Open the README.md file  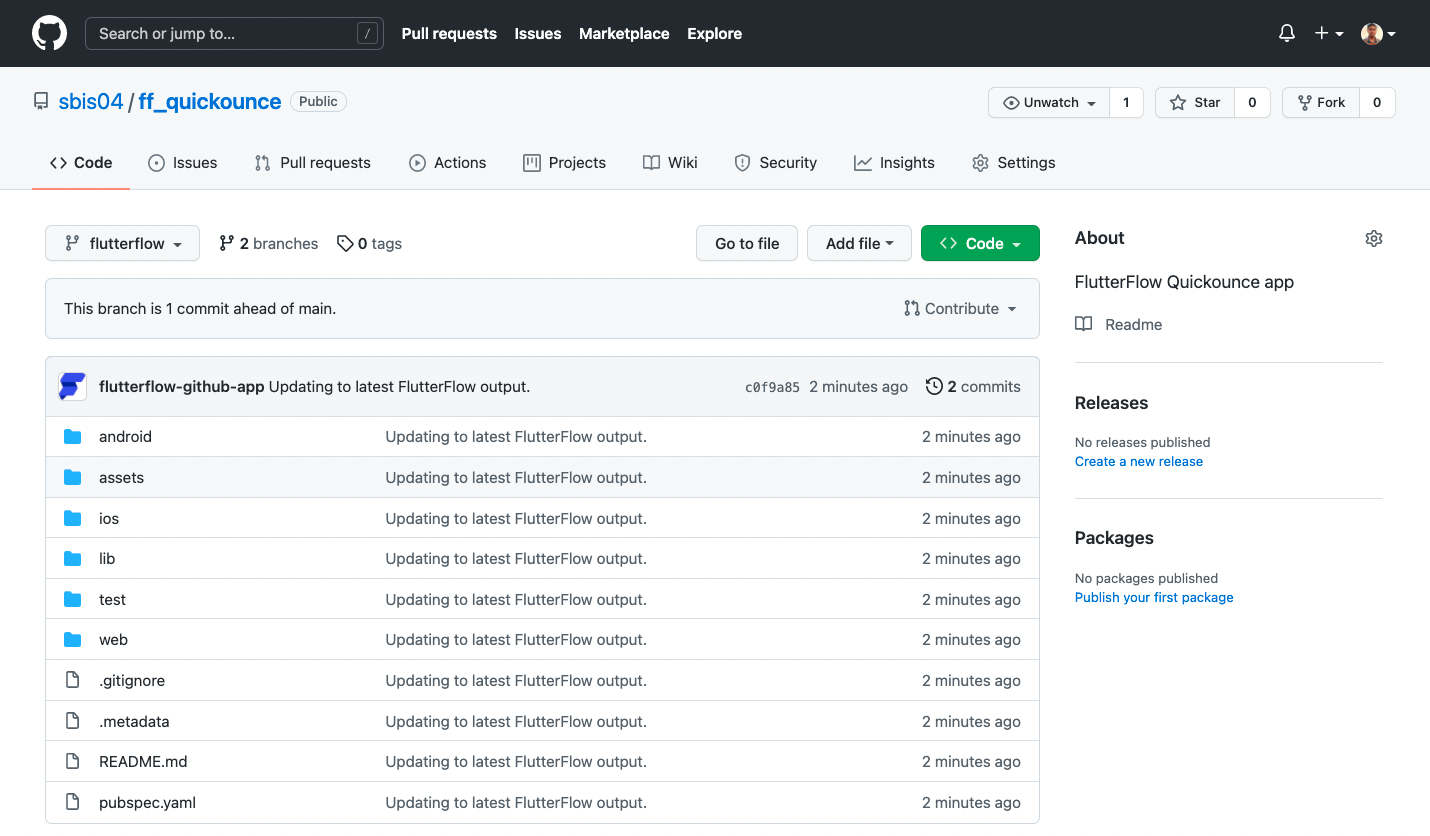point(143,761)
